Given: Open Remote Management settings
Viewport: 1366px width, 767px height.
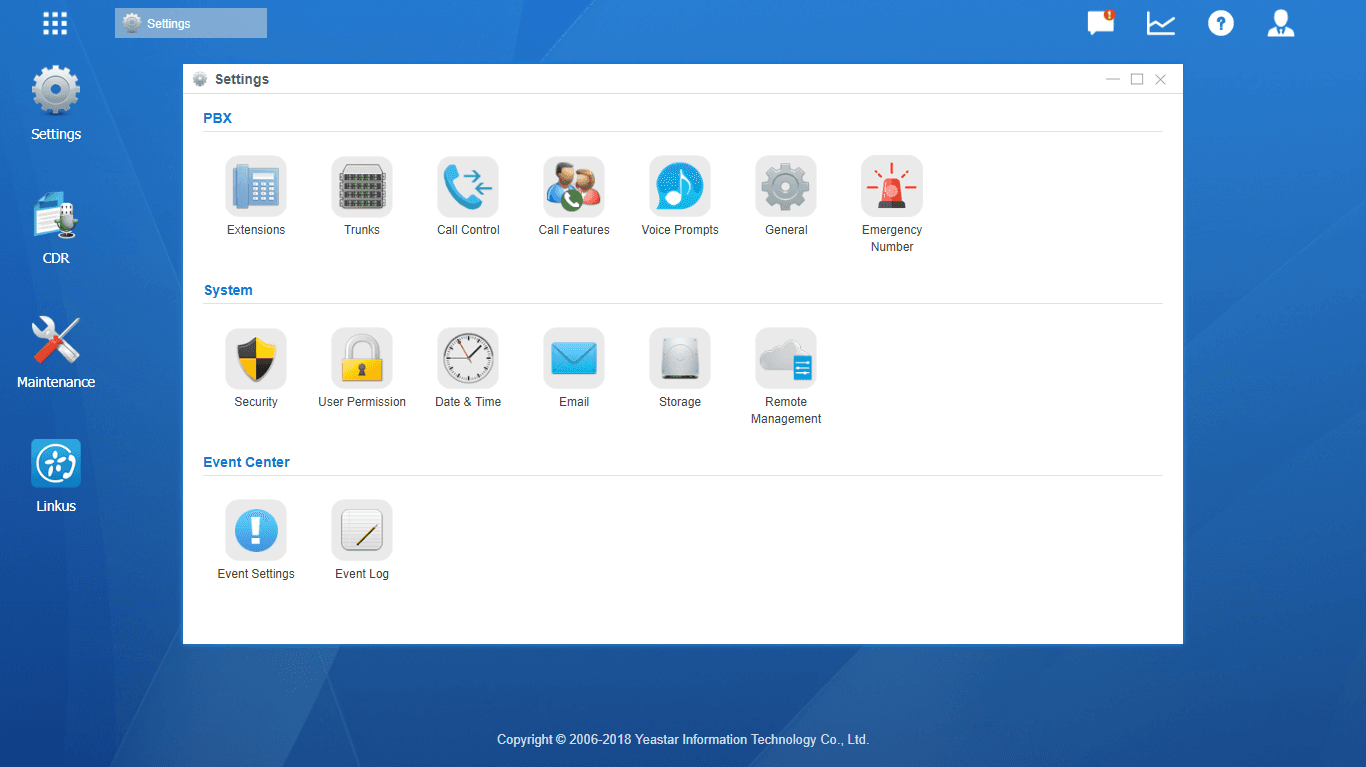Looking at the screenshot, I should pyautogui.click(x=786, y=368).
